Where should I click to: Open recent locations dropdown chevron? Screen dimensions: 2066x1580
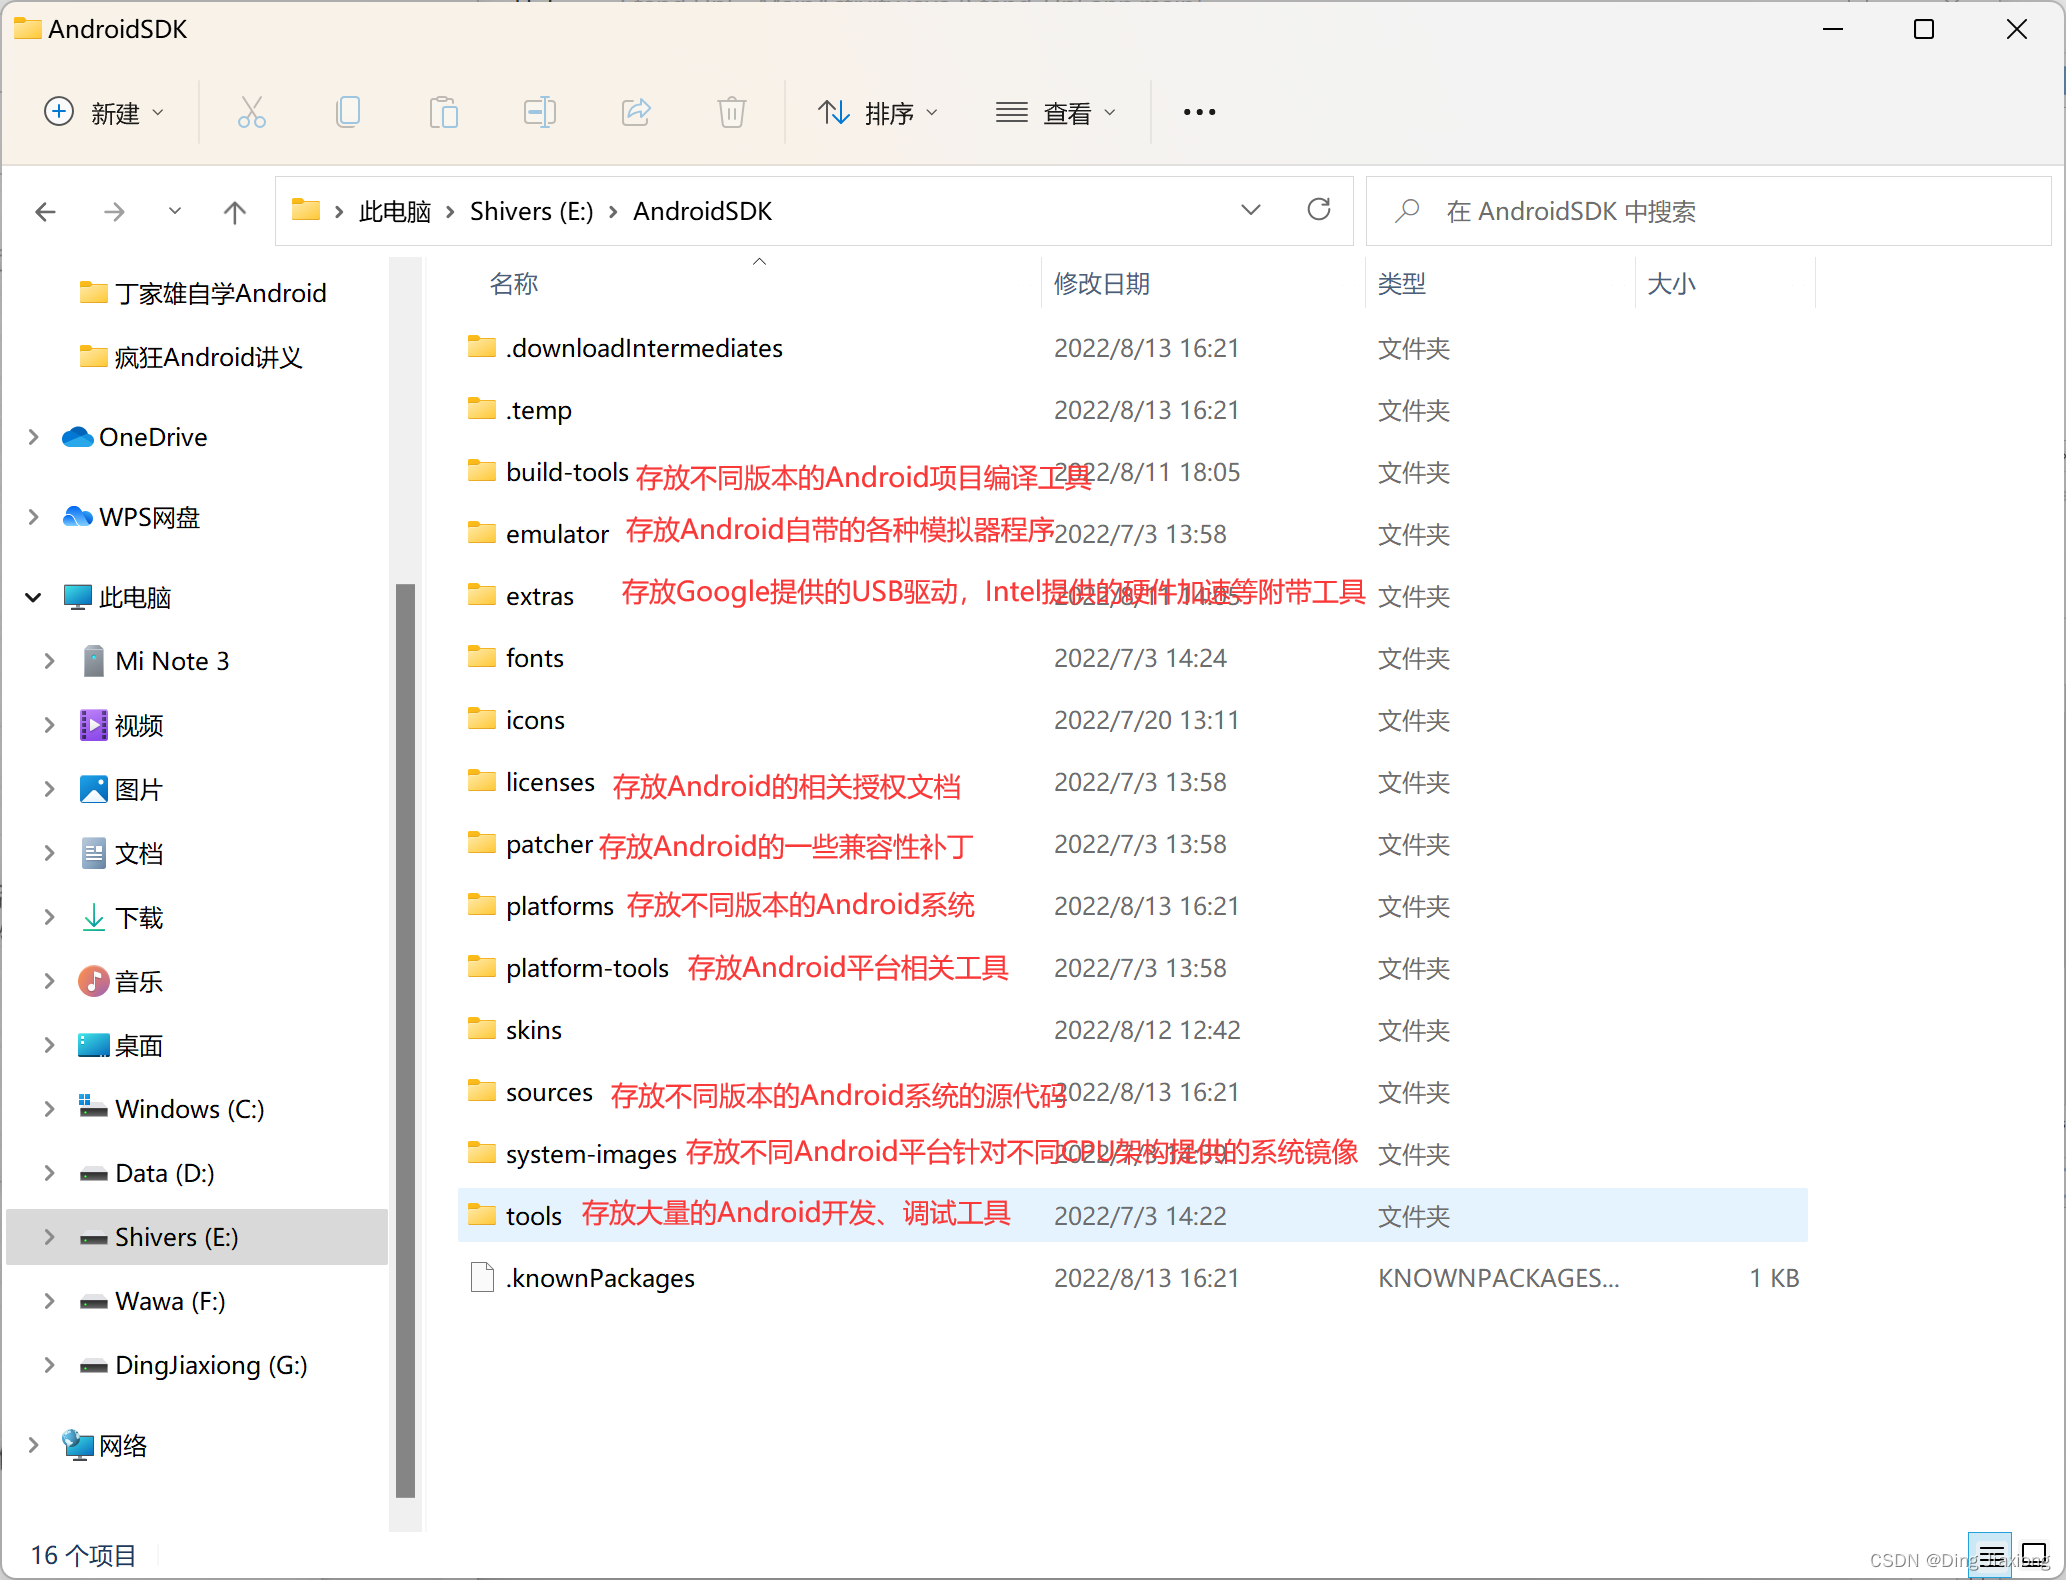point(175,211)
